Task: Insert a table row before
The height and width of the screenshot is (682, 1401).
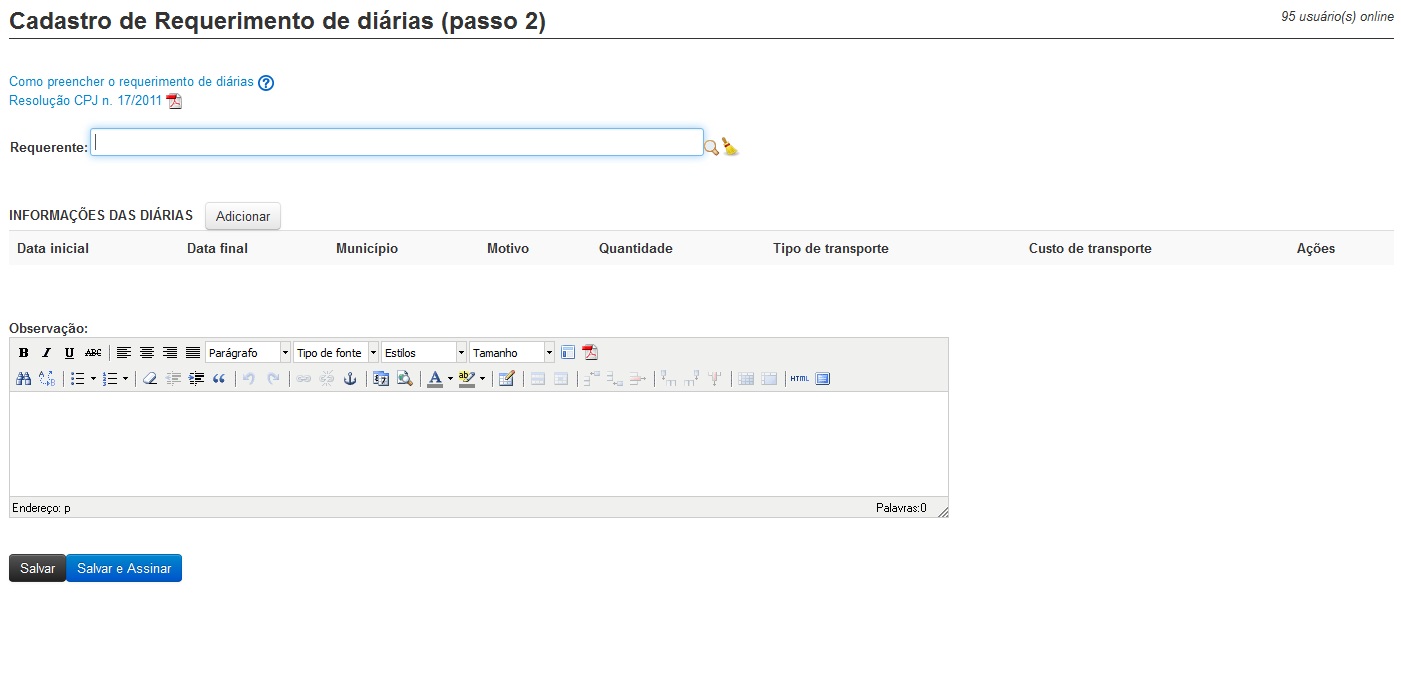Action: (x=591, y=379)
